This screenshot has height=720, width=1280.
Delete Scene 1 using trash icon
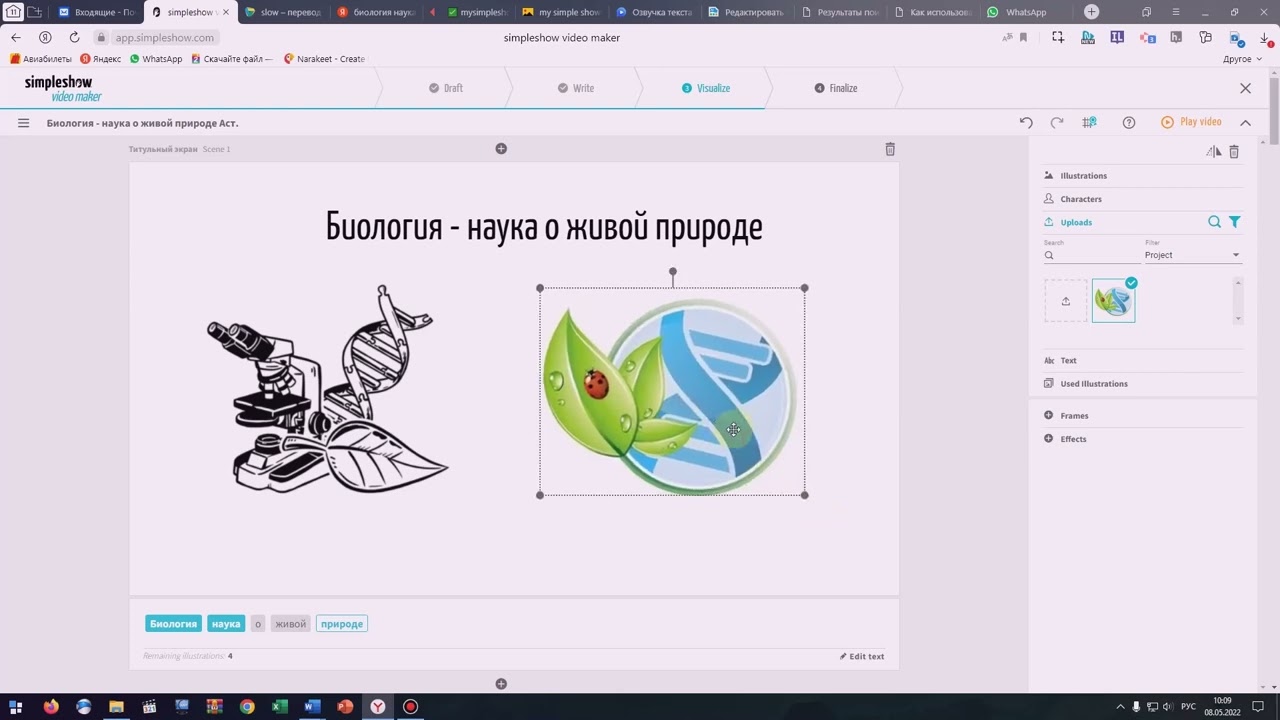coord(890,149)
